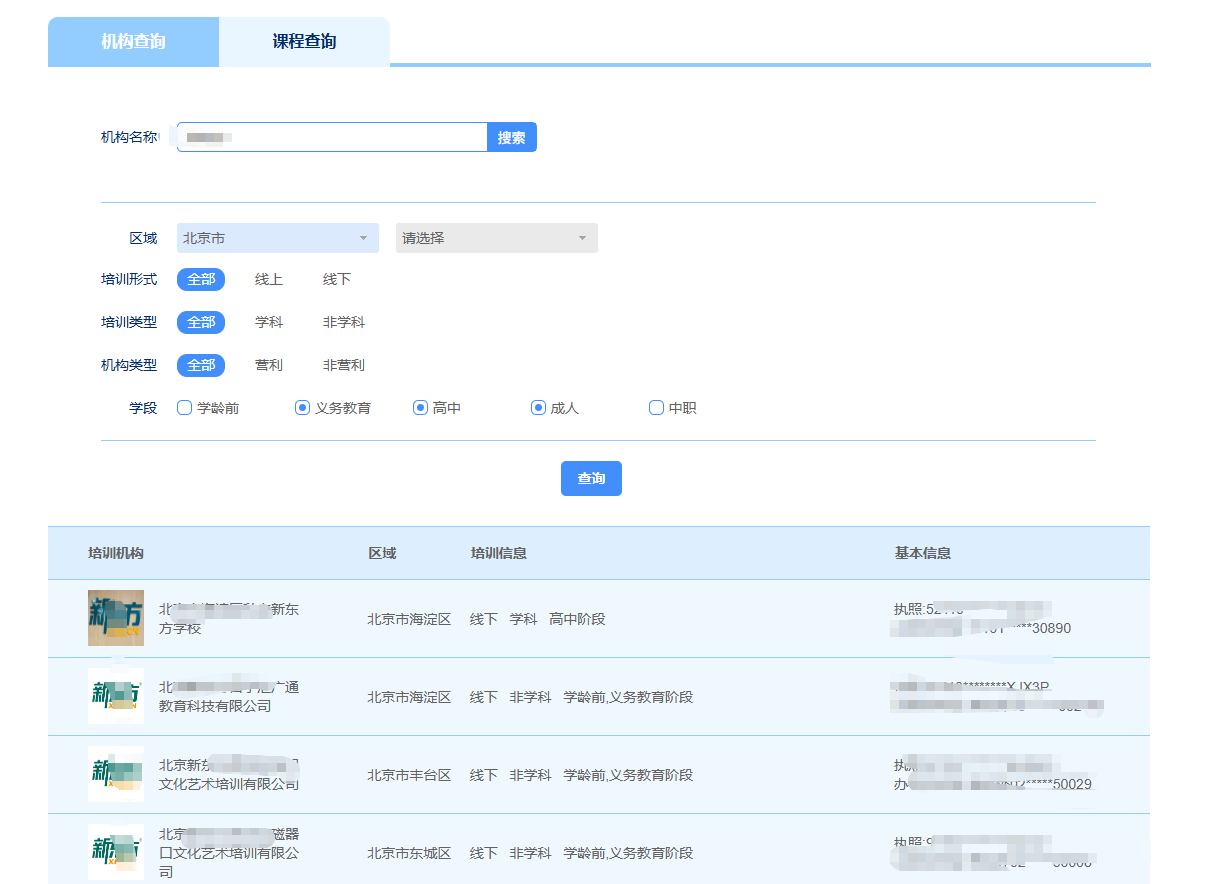Click 北京市丰台区 region cell
The width and height of the screenshot is (1216, 884).
coord(409,775)
